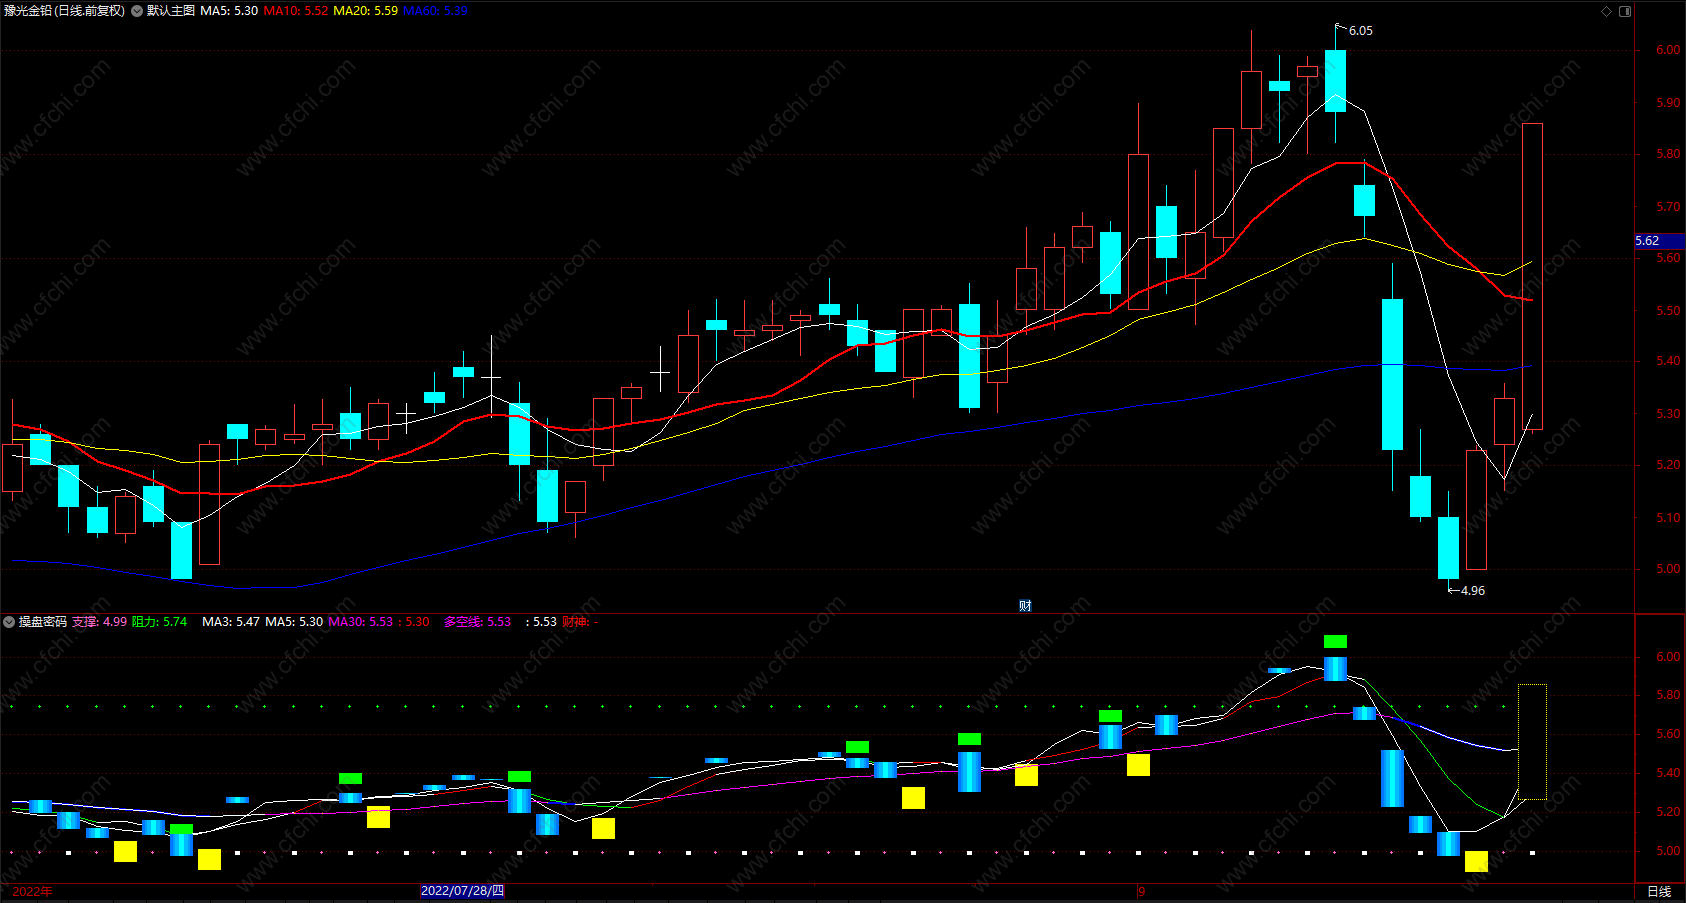Click the last large red candlestick in main chart
Viewport: 1686px width, 903px height.
pos(1532,276)
